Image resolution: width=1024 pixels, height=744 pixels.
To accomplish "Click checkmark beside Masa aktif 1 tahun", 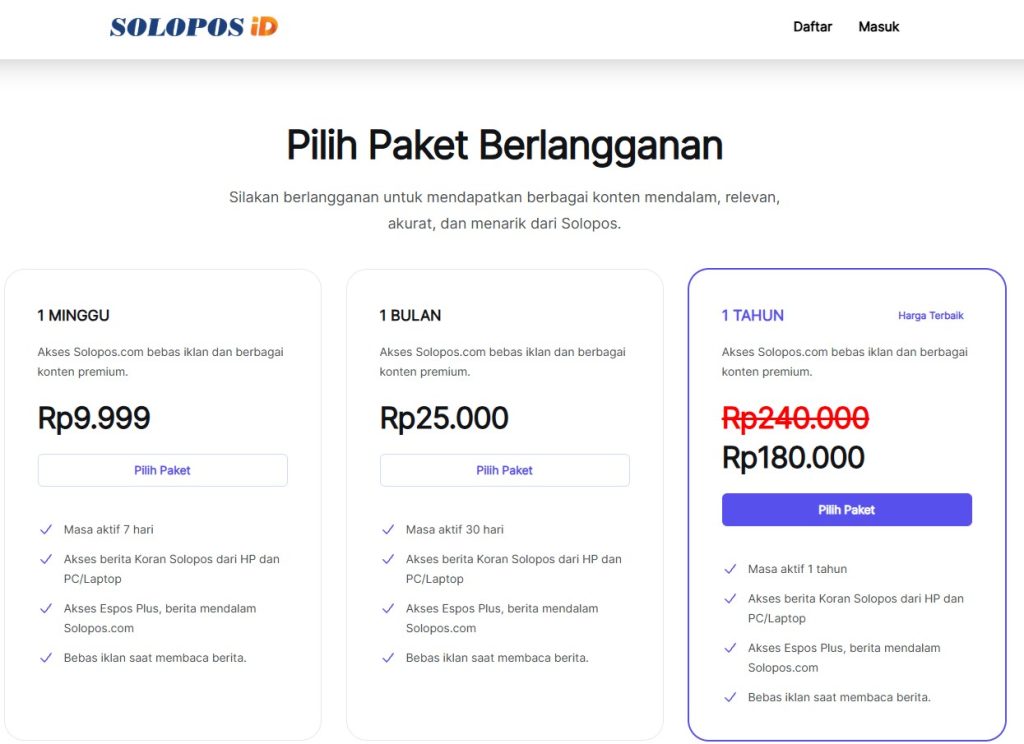I will coord(730,569).
